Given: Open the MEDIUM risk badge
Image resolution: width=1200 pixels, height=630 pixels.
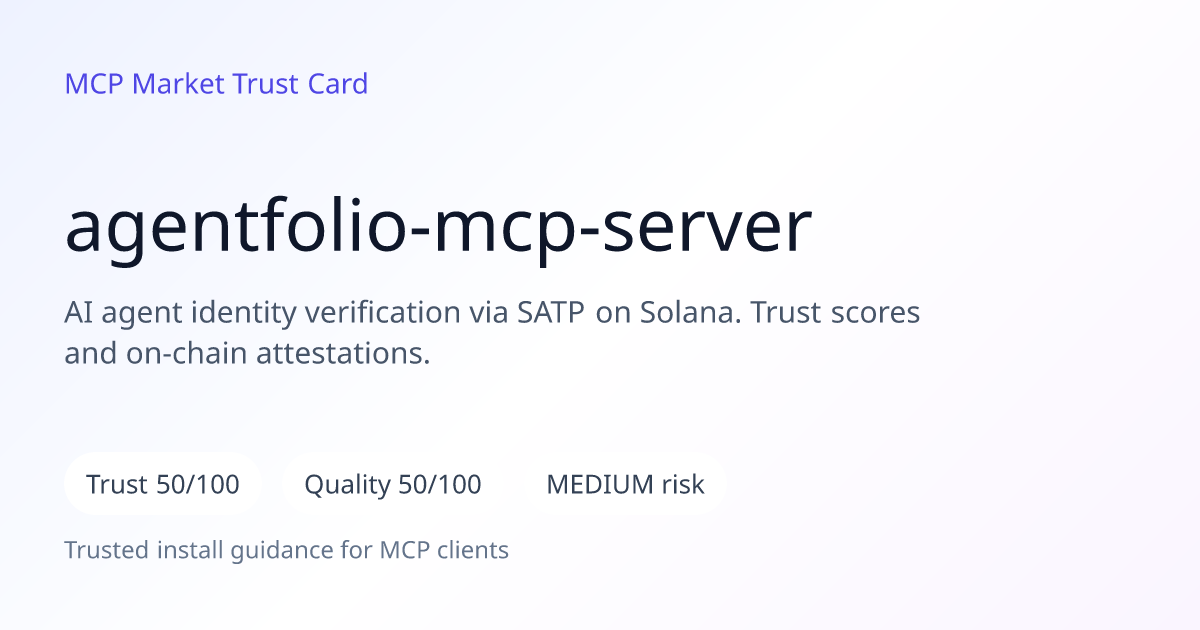Looking at the screenshot, I should tap(625, 485).
